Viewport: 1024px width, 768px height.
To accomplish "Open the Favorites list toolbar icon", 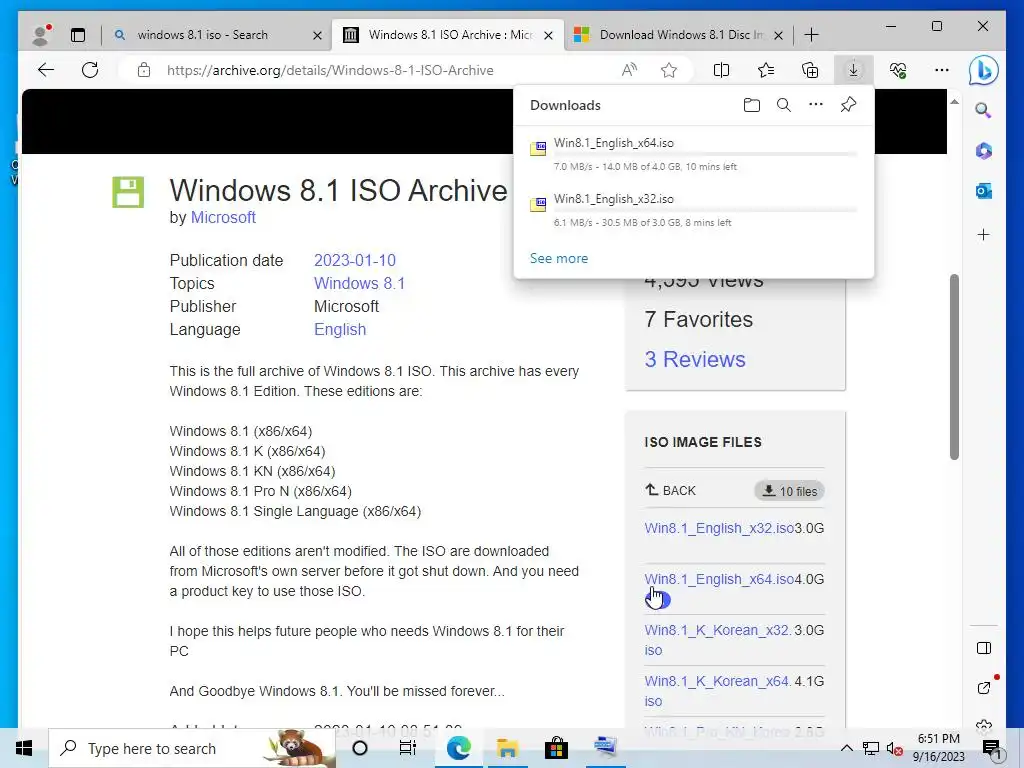I will [766, 70].
